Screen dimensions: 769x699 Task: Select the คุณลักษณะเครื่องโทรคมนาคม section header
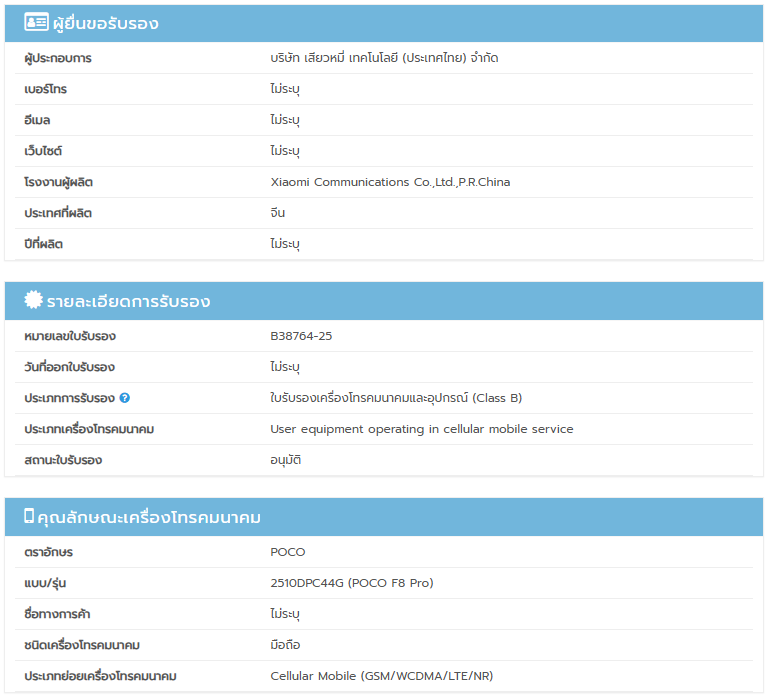coord(148,517)
